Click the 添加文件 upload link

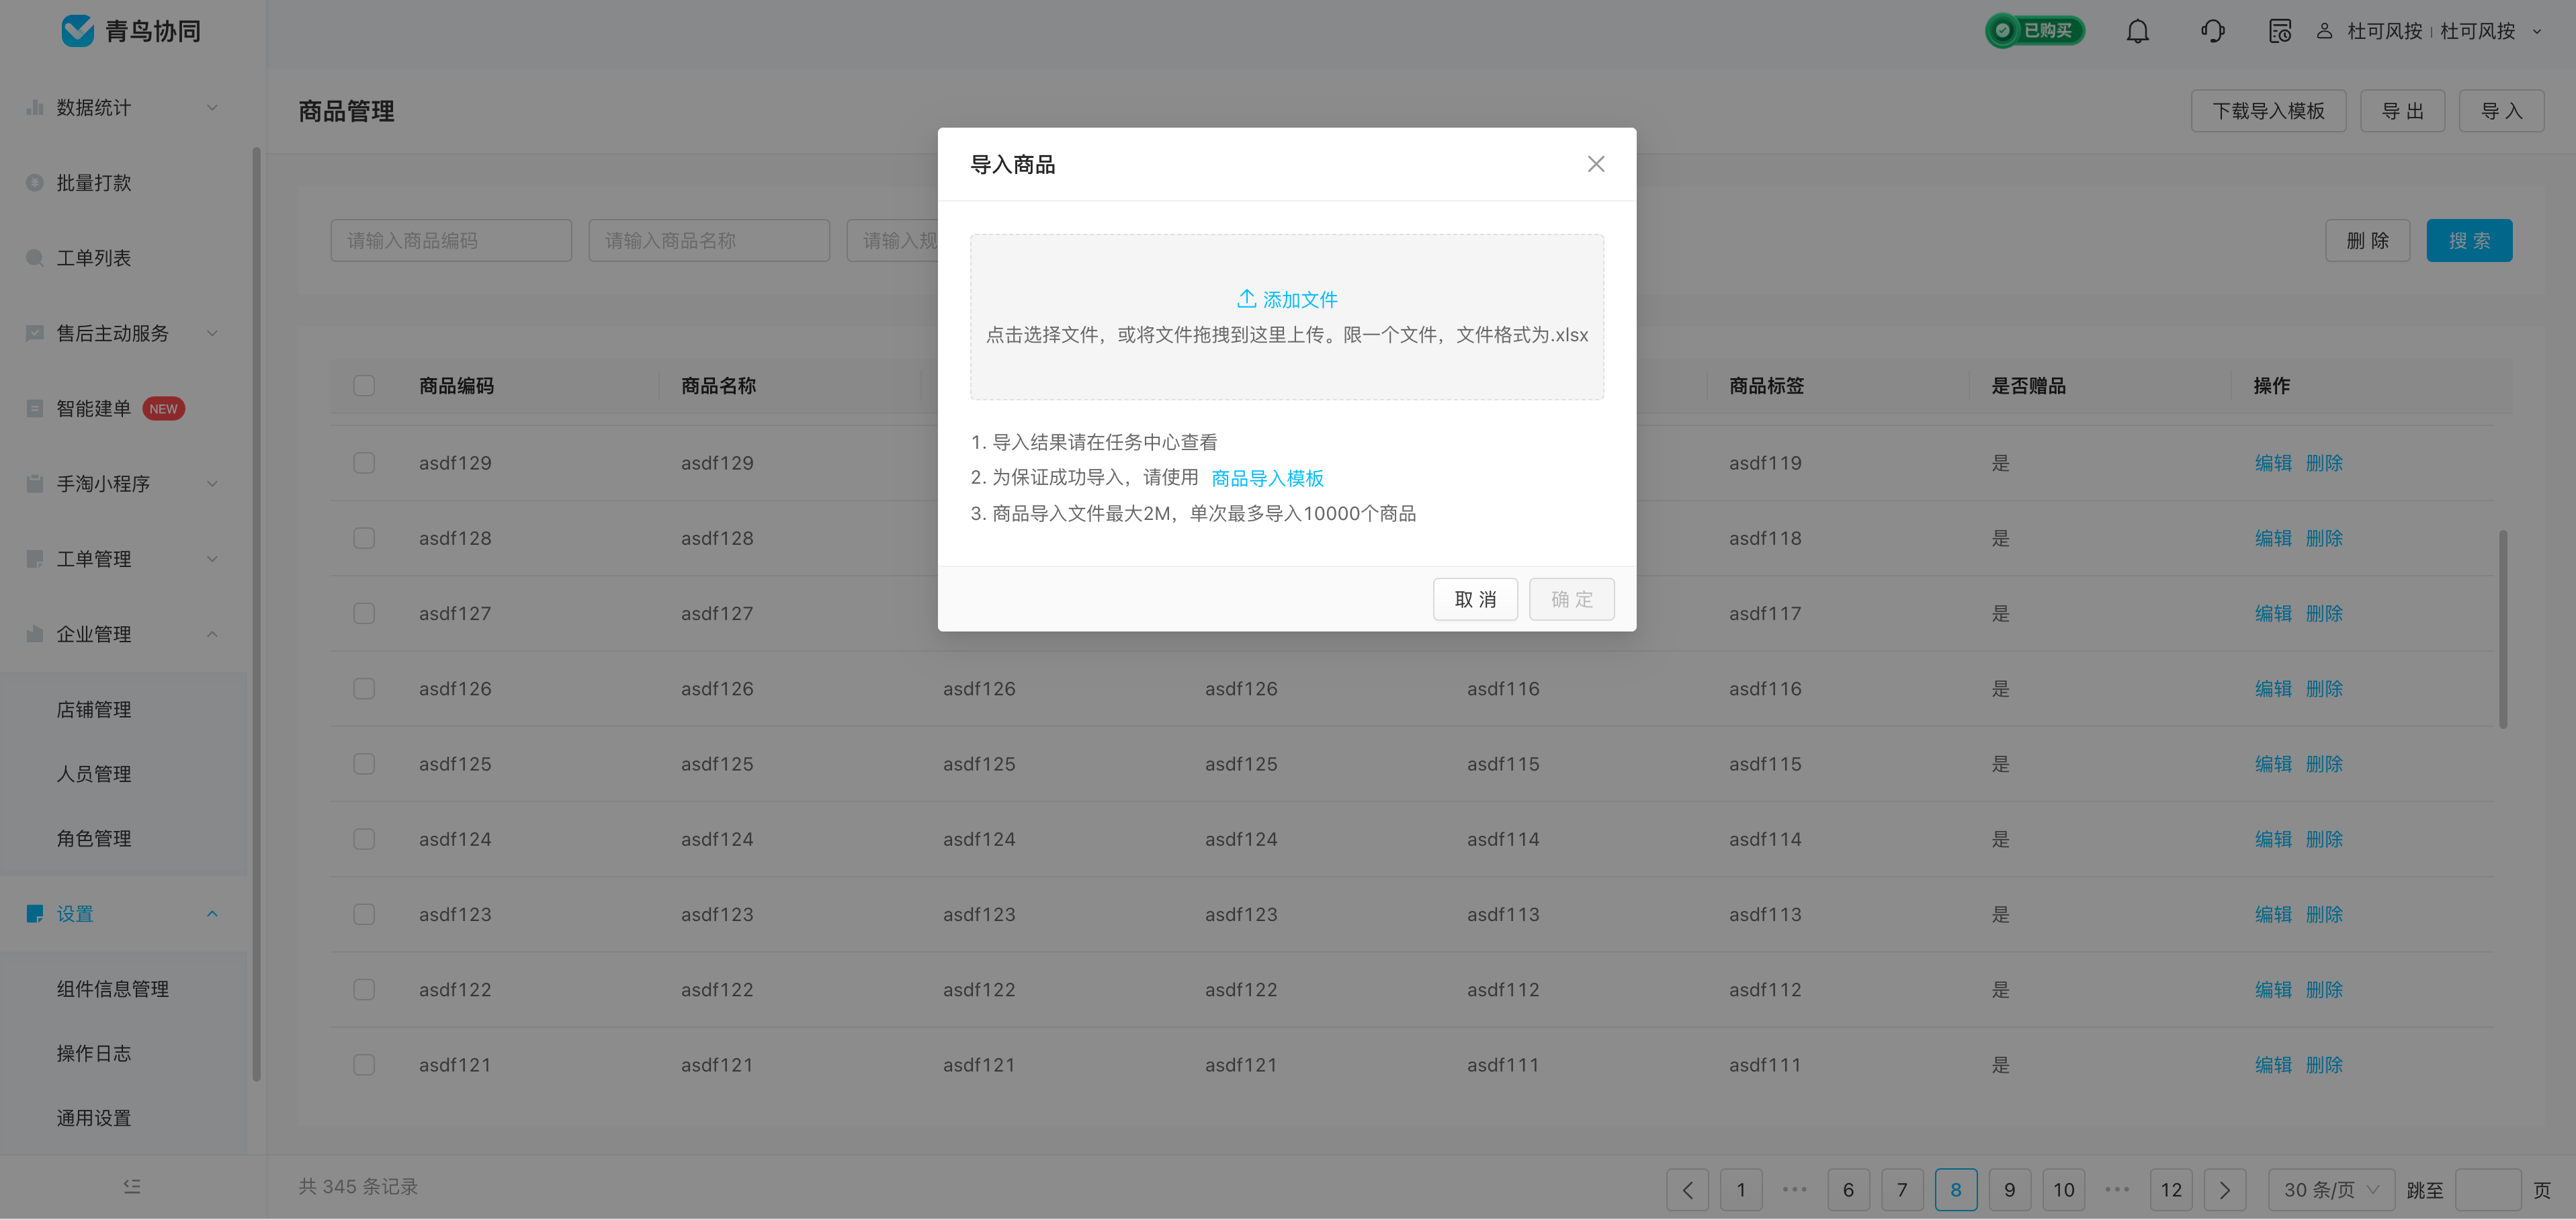click(x=1287, y=299)
